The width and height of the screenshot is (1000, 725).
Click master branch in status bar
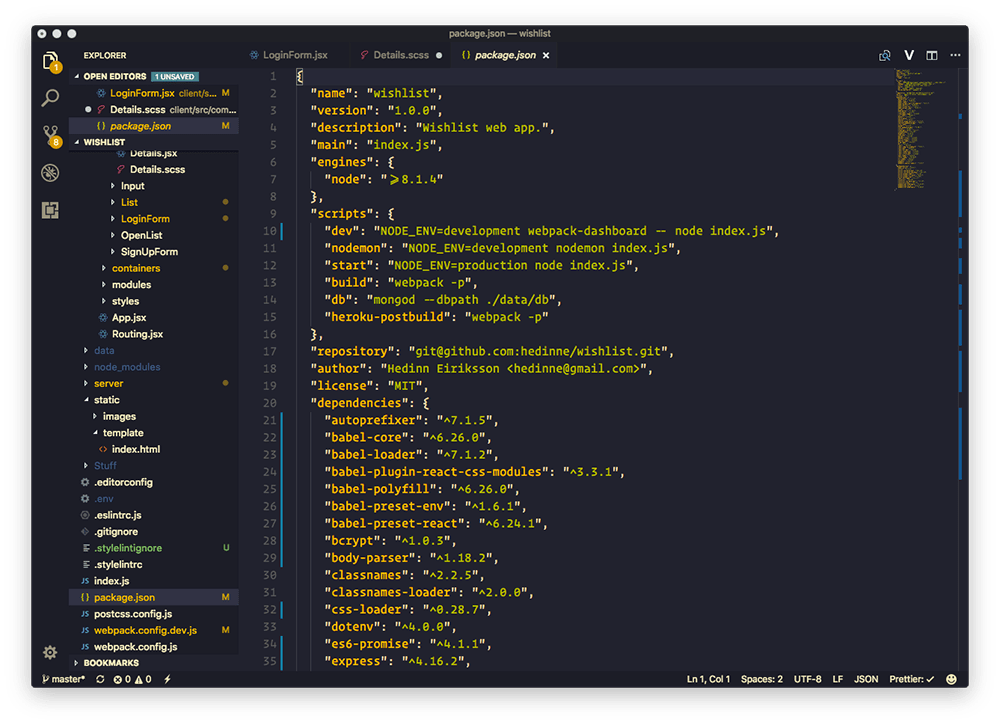63,680
